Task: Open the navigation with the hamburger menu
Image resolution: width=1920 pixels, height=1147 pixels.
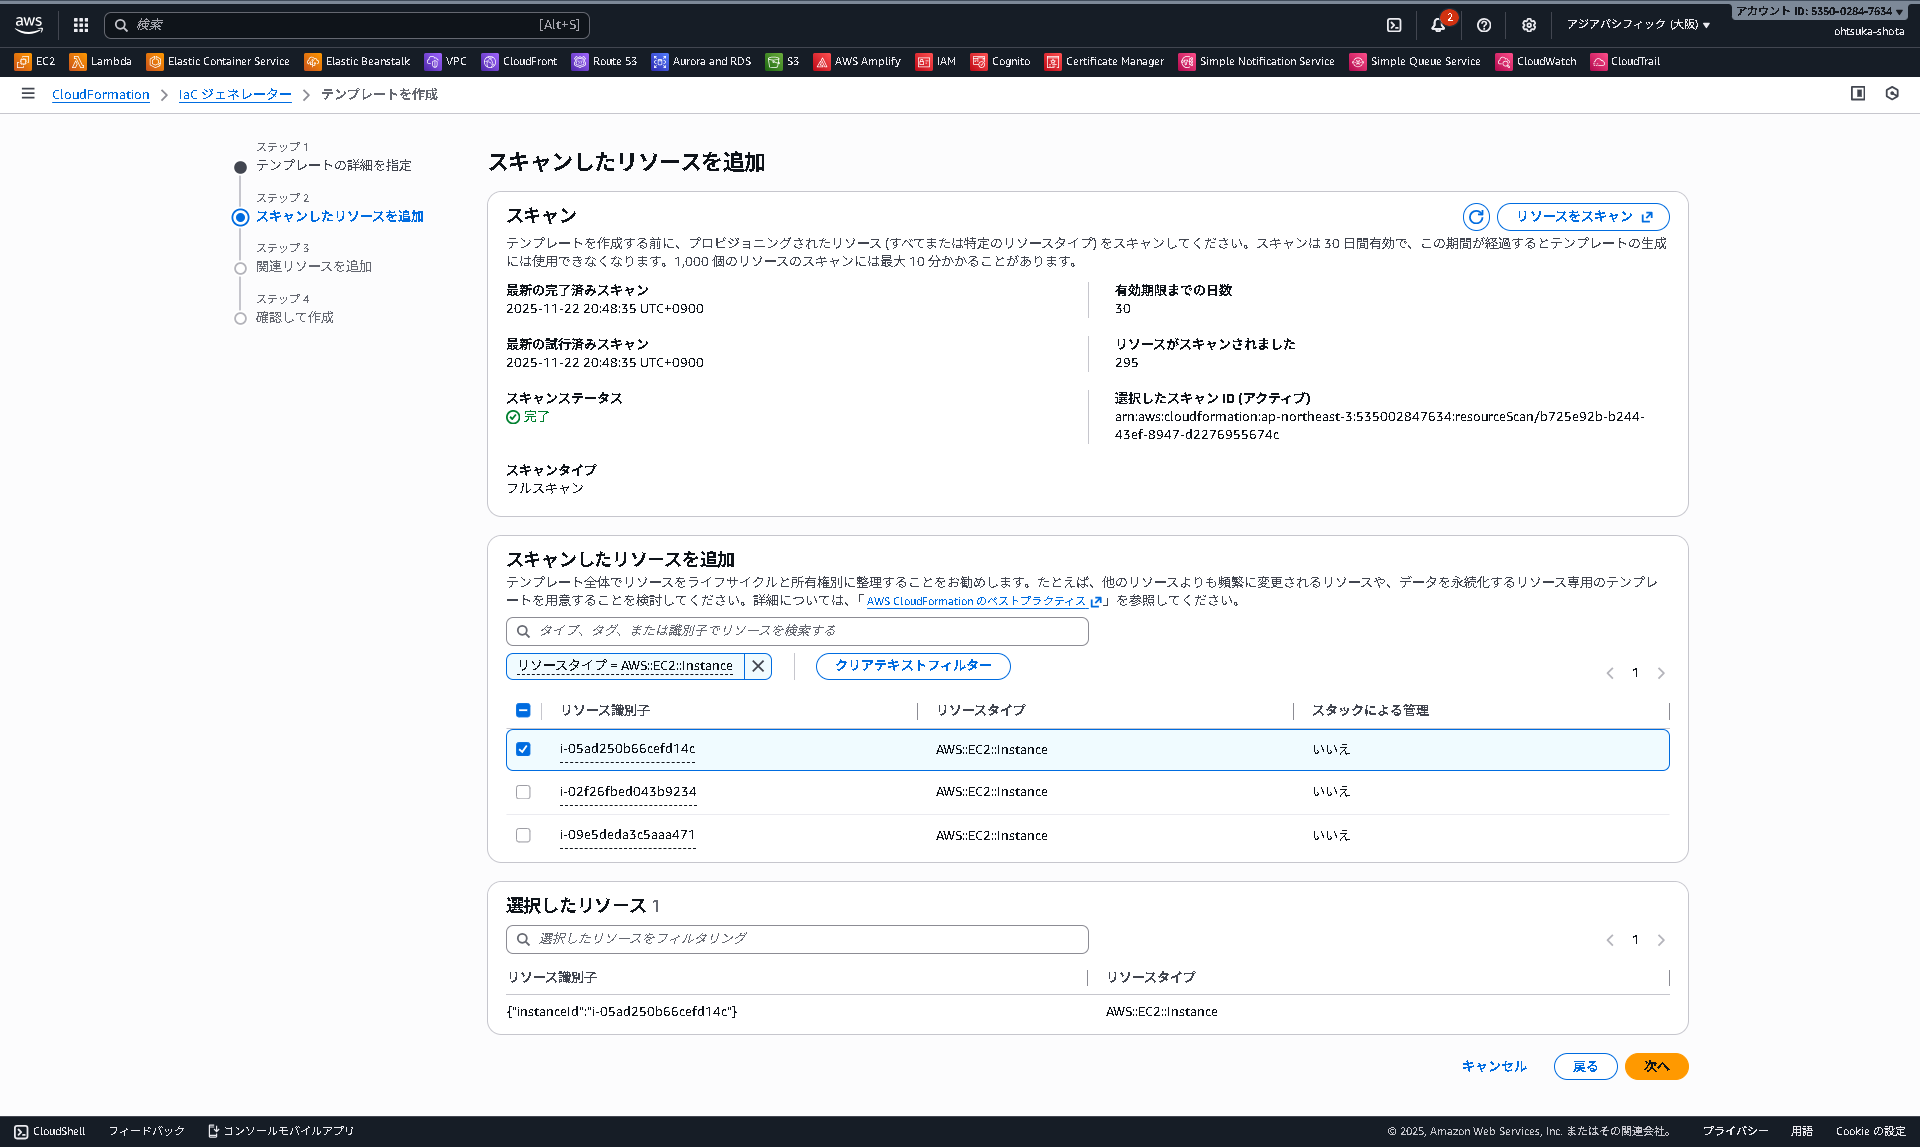Action: click(x=28, y=93)
